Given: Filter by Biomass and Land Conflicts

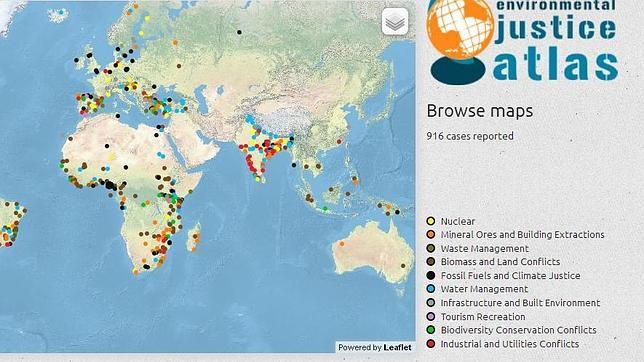Looking at the screenshot, I should pyautogui.click(x=500, y=262).
